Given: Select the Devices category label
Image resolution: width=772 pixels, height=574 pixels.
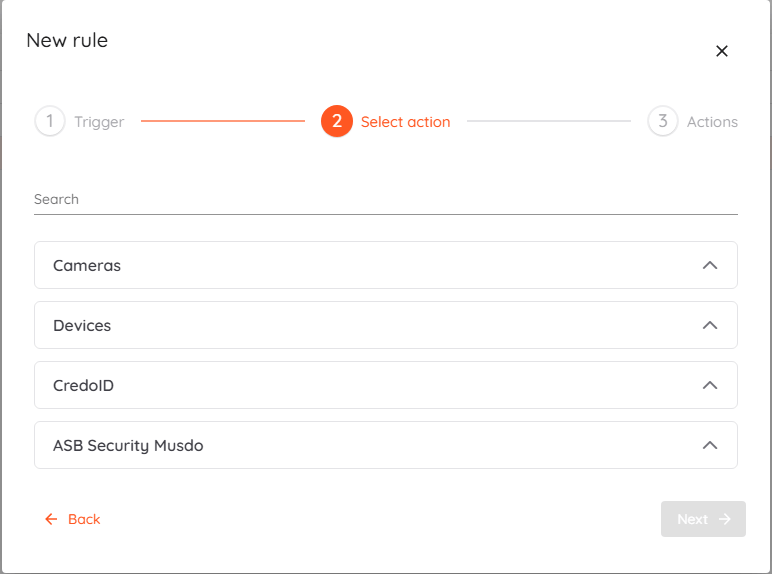Looking at the screenshot, I should coord(82,325).
